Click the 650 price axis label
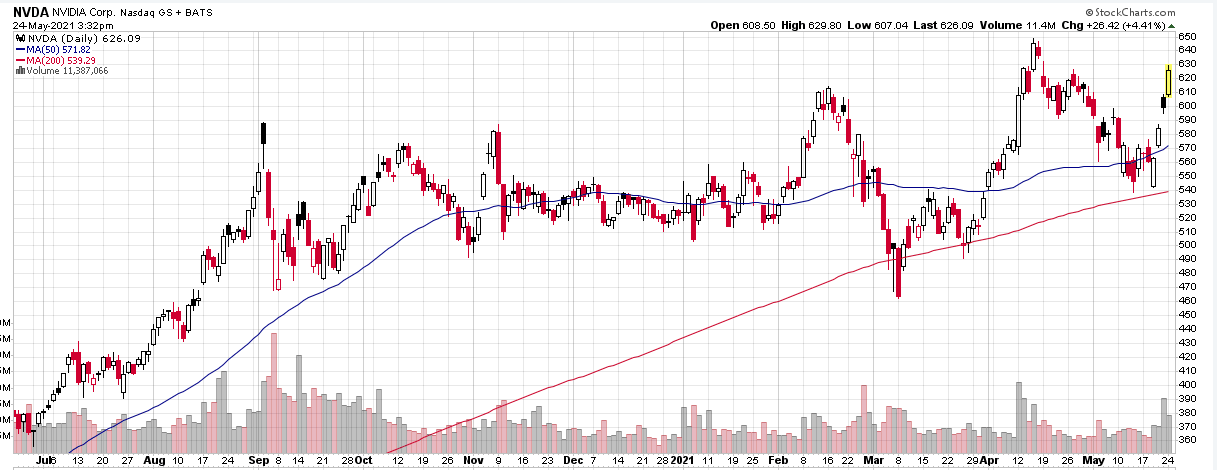The width and height of the screenshot is (1217, 470). click(1188, 35)
